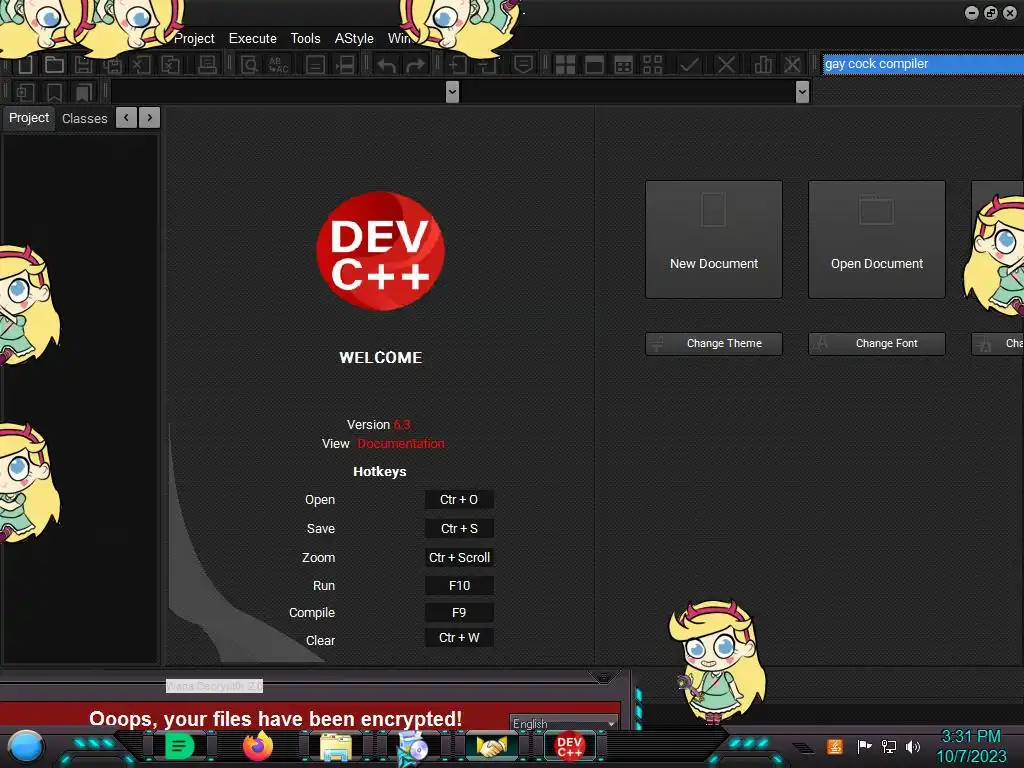
Task: Click the Ctr + W hotkey box
Action: [x=459, y=637]
